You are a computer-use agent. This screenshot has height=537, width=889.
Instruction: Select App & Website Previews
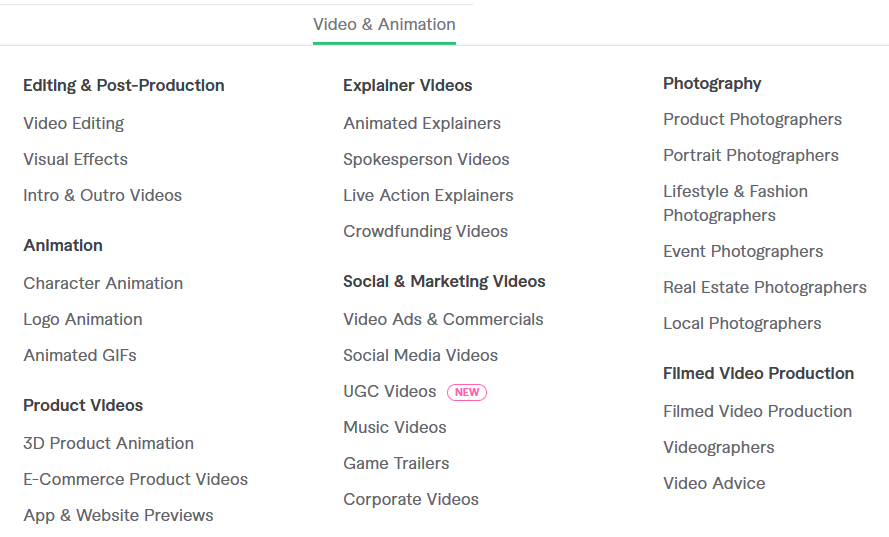click(118, 515)
